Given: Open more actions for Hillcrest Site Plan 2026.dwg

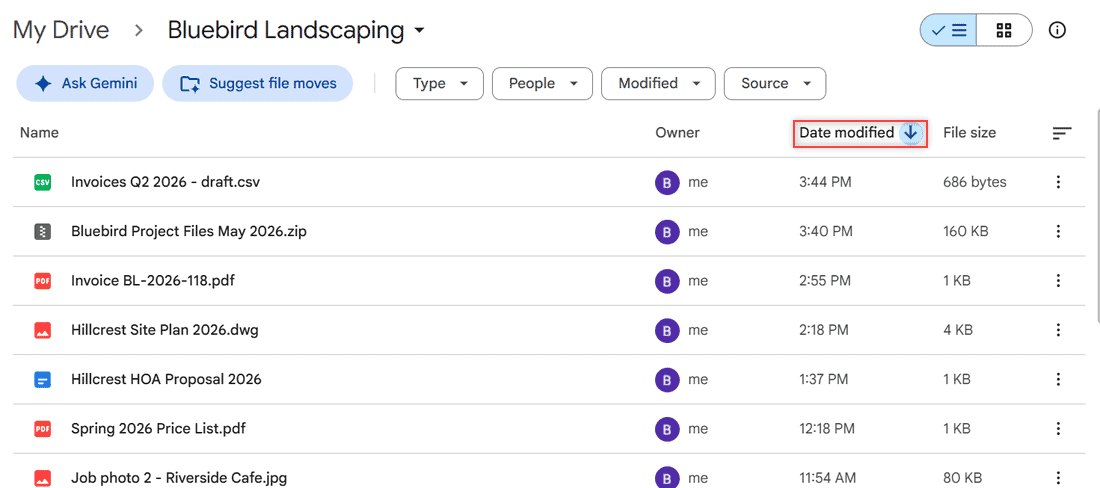Looking at the screenshot, I should coord(1058,330).
